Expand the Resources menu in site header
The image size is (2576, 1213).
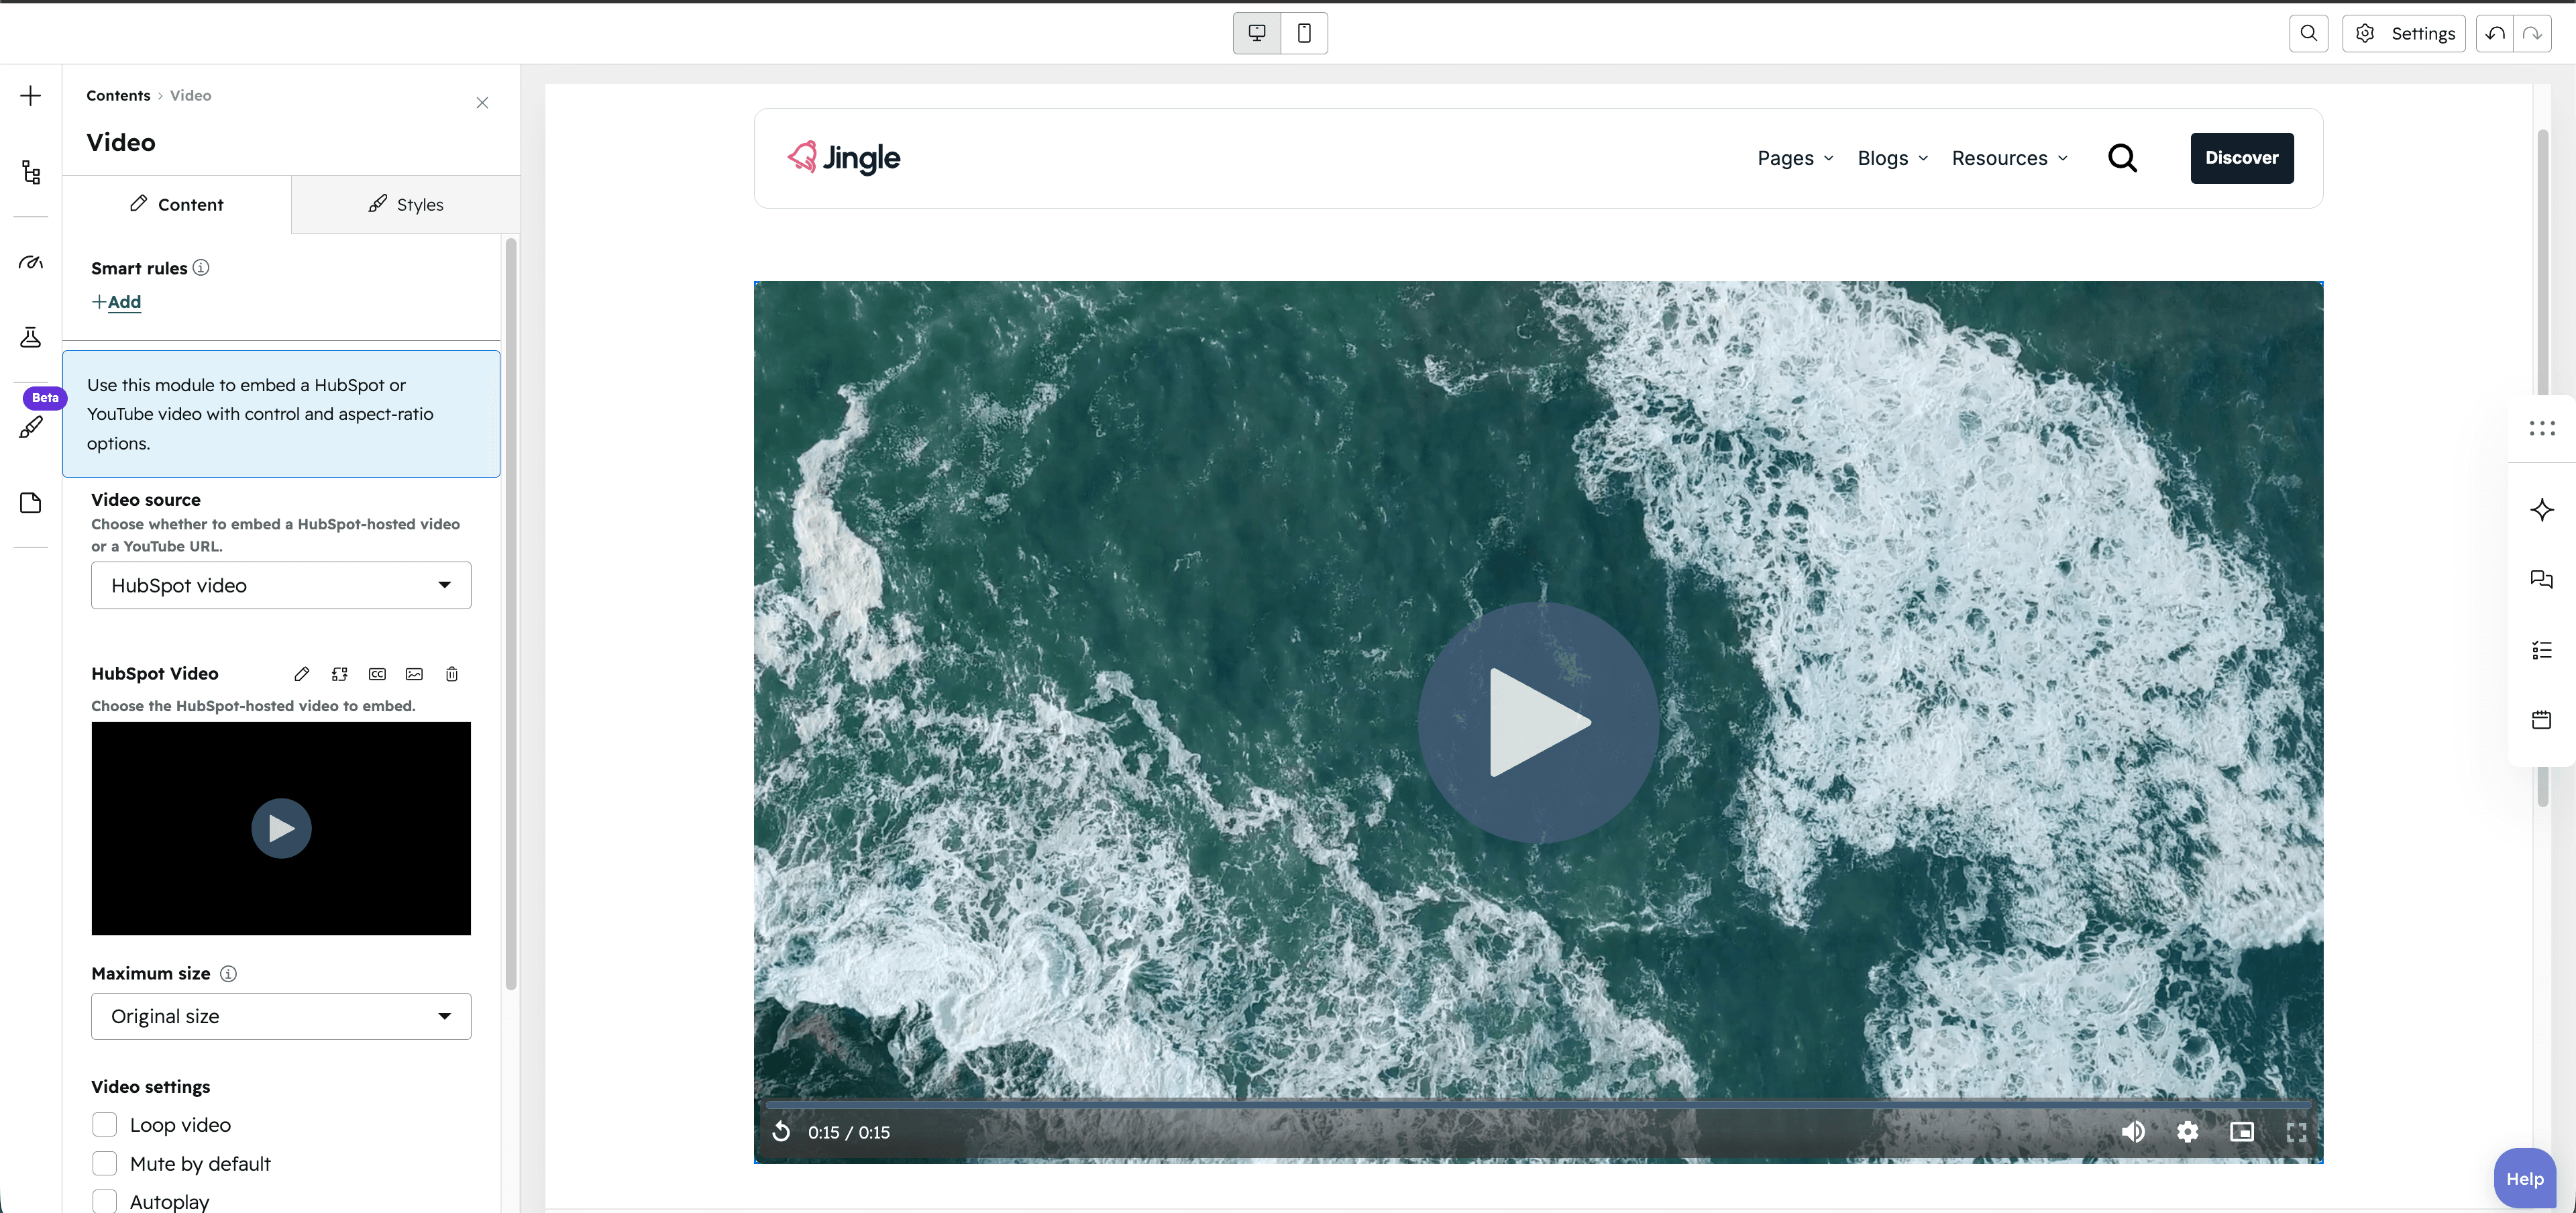pyautogui.click(x=2009, y=158)
